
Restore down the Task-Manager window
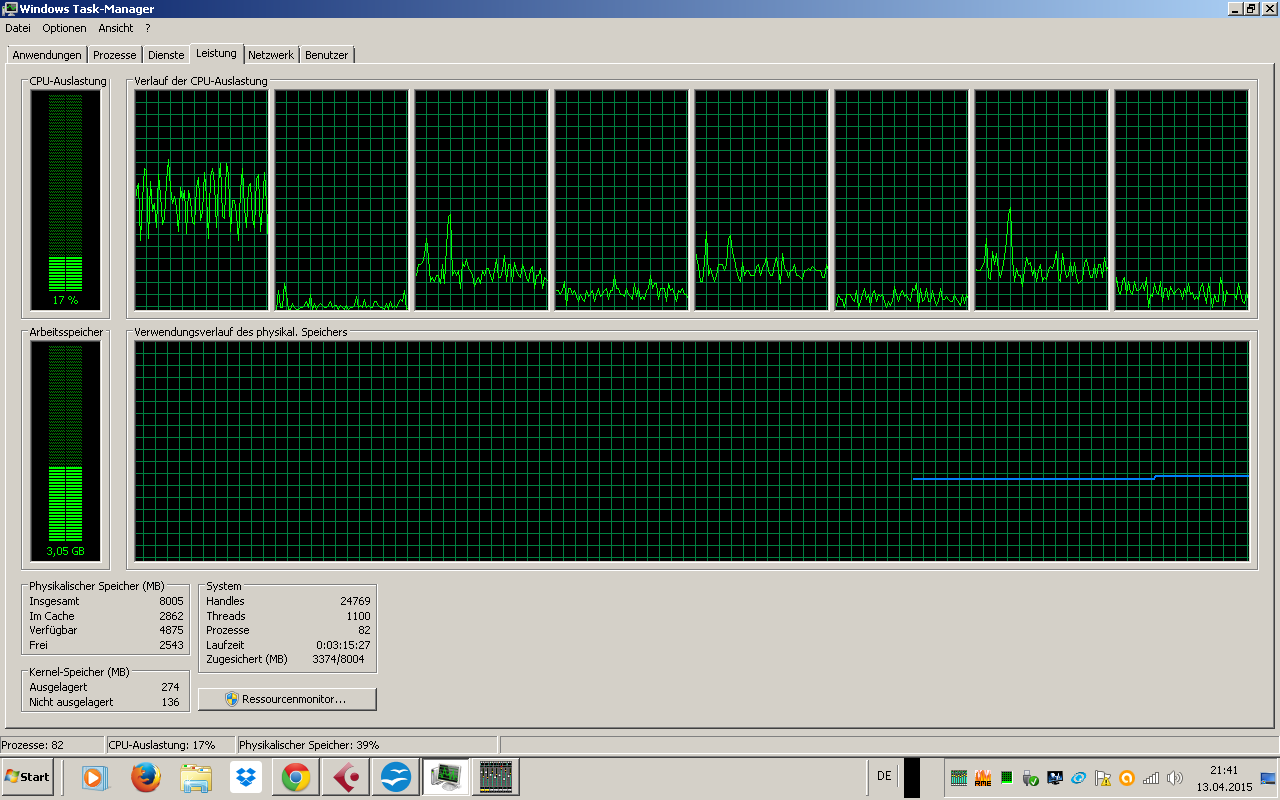(1250, 8)
